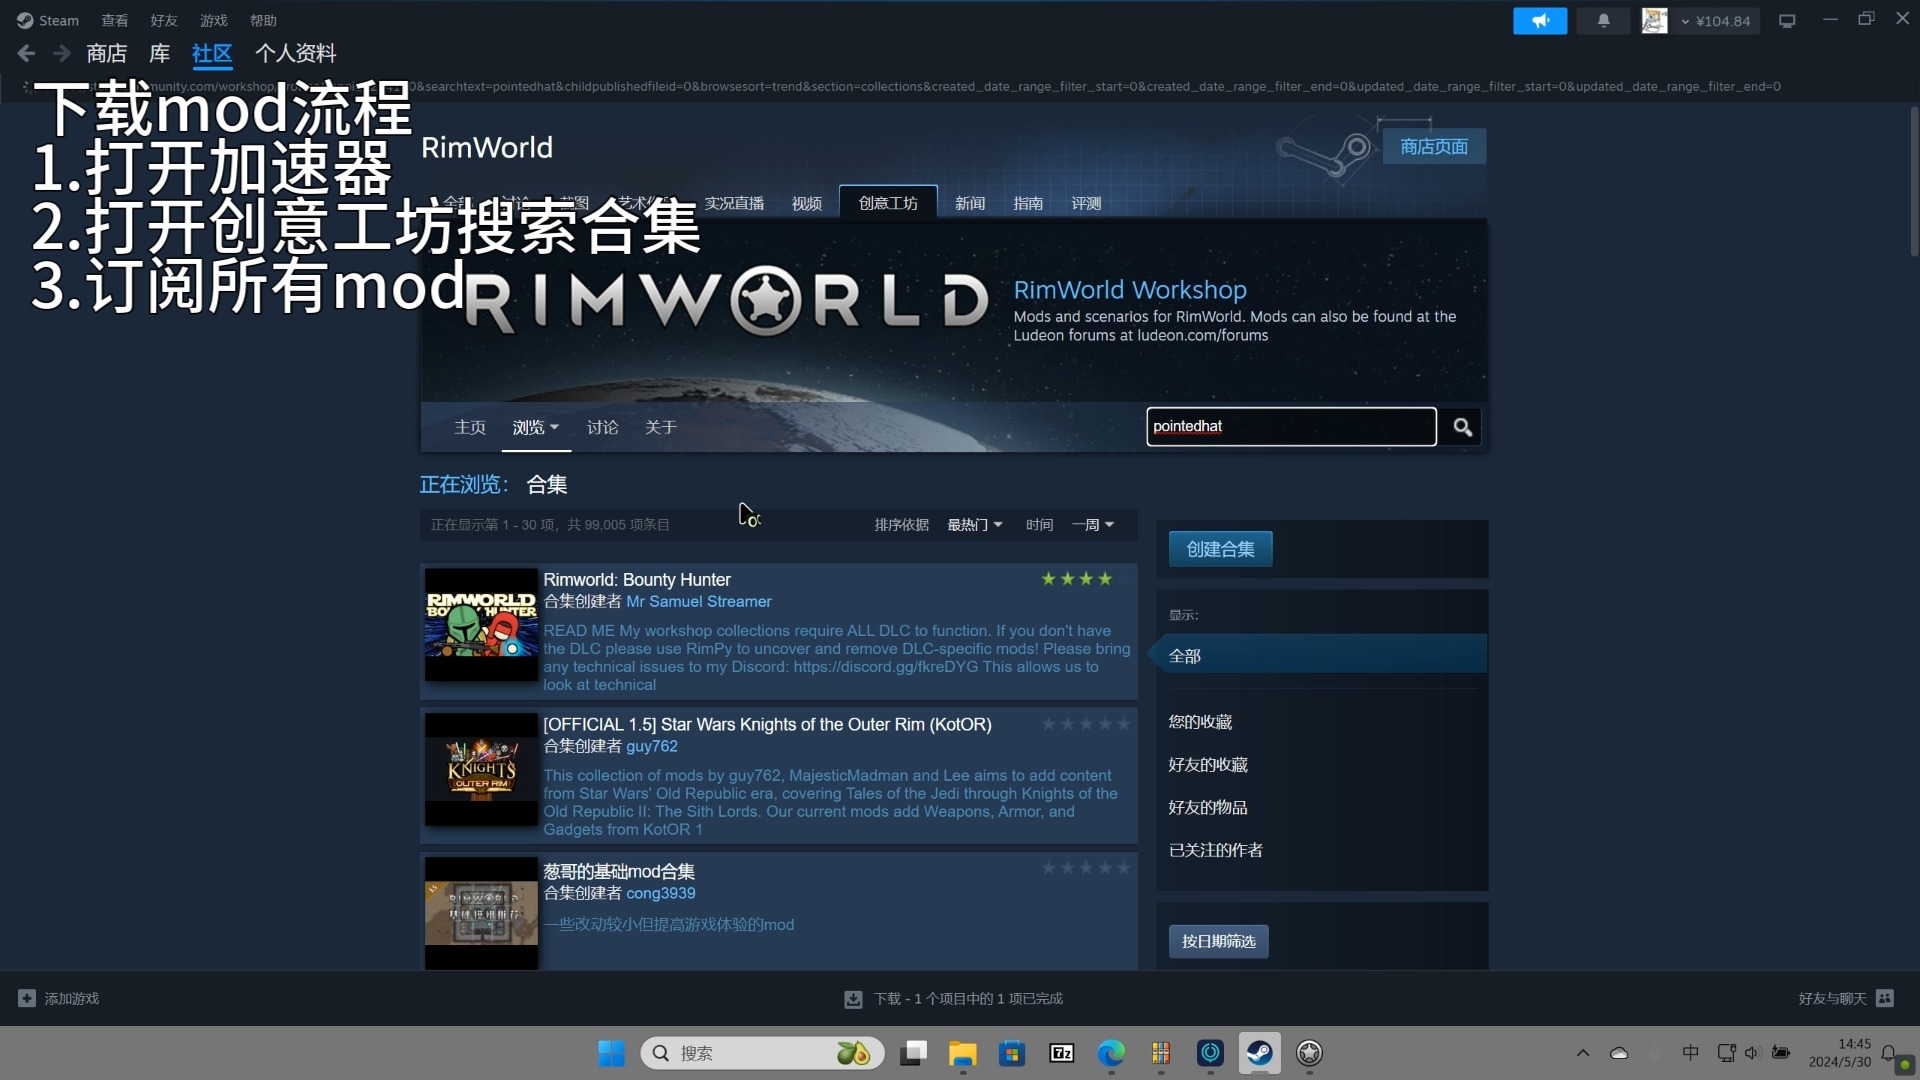Enable the 好友的收藏 filter
Viewport: 1920px width, 1080px height.
click(1208, 764)
